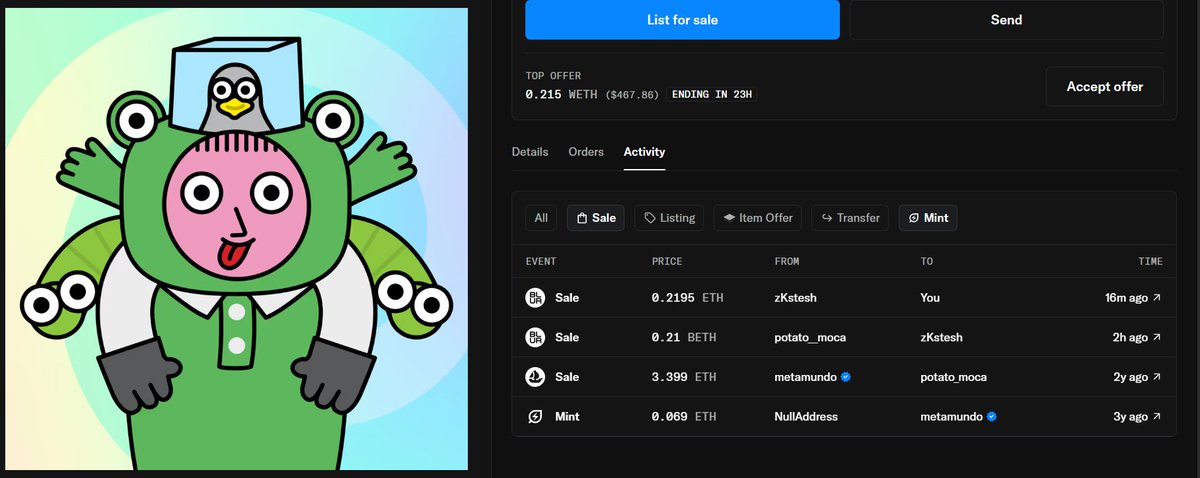Toggle the Sale filter chip
The image size is (1200, 478).
(596, 218)
